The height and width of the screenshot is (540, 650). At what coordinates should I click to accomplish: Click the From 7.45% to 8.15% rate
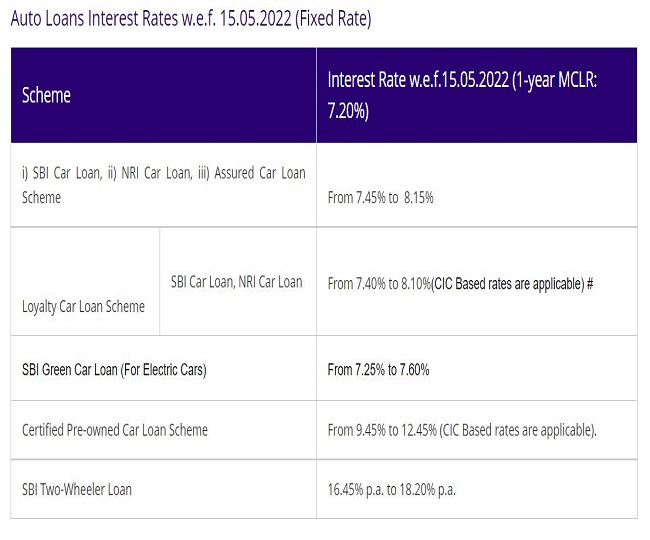pyautogui.click(x=380, y=198)
